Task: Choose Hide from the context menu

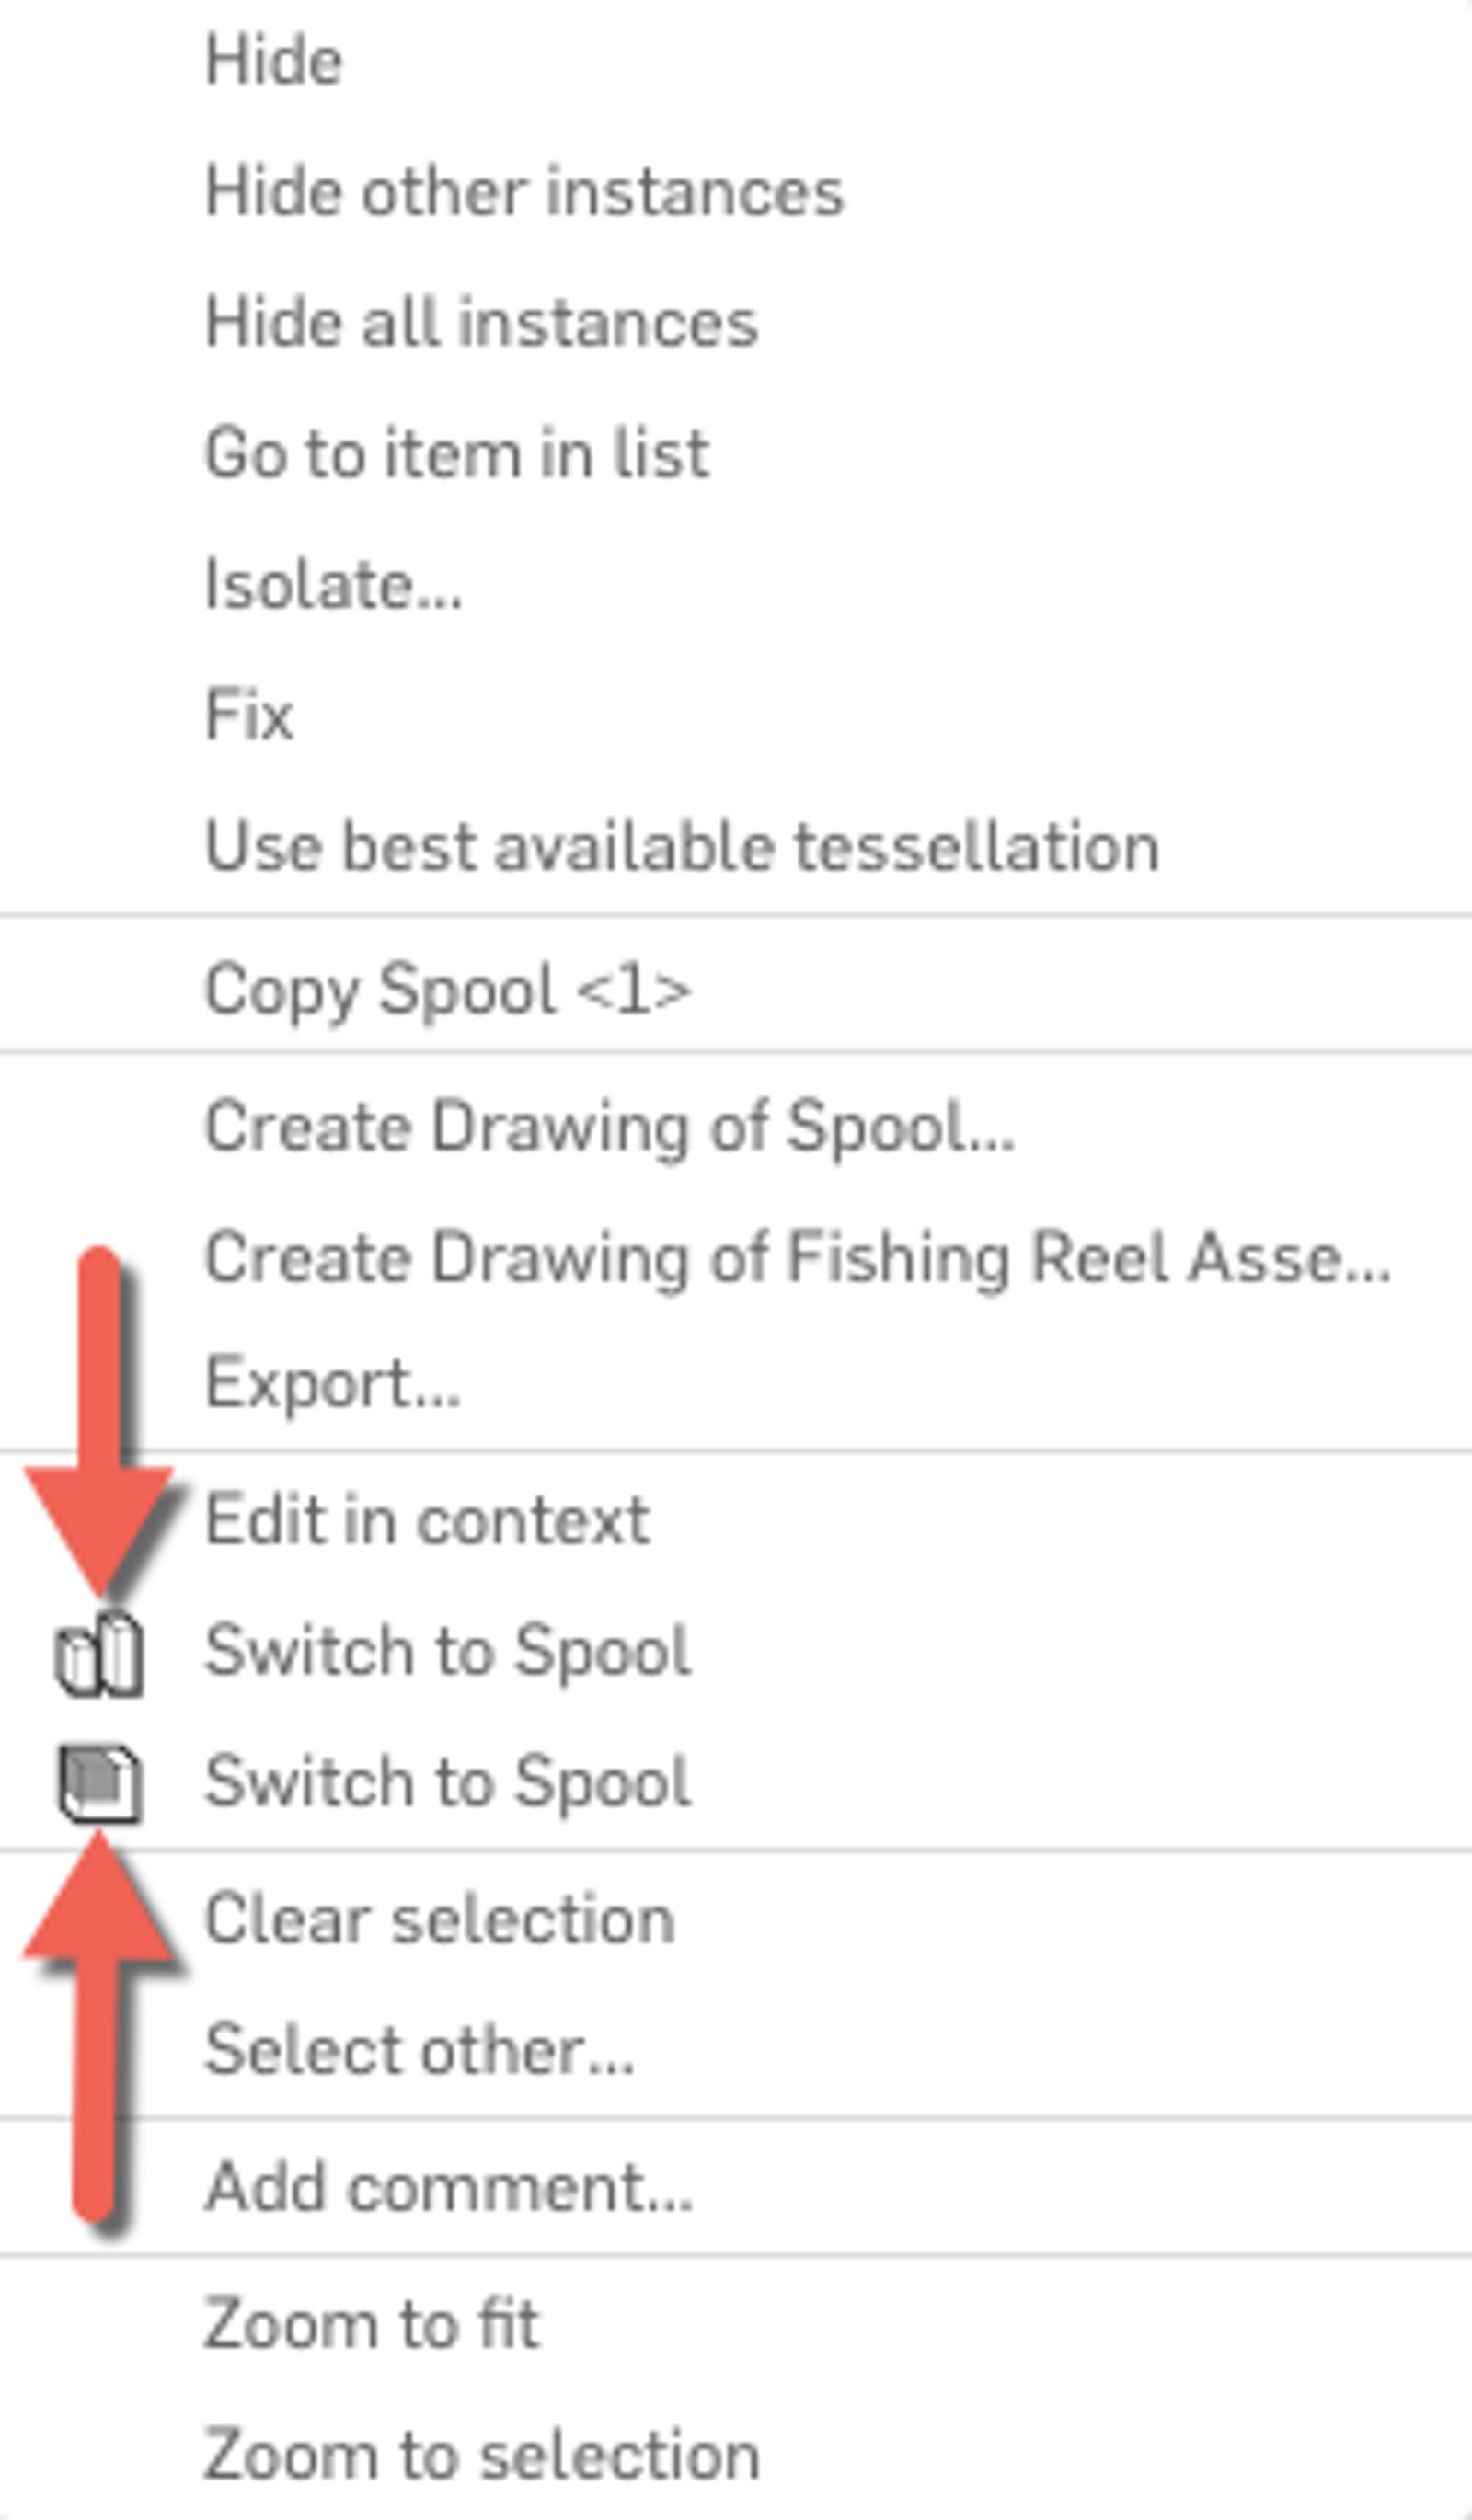Action: pos(273,62)
